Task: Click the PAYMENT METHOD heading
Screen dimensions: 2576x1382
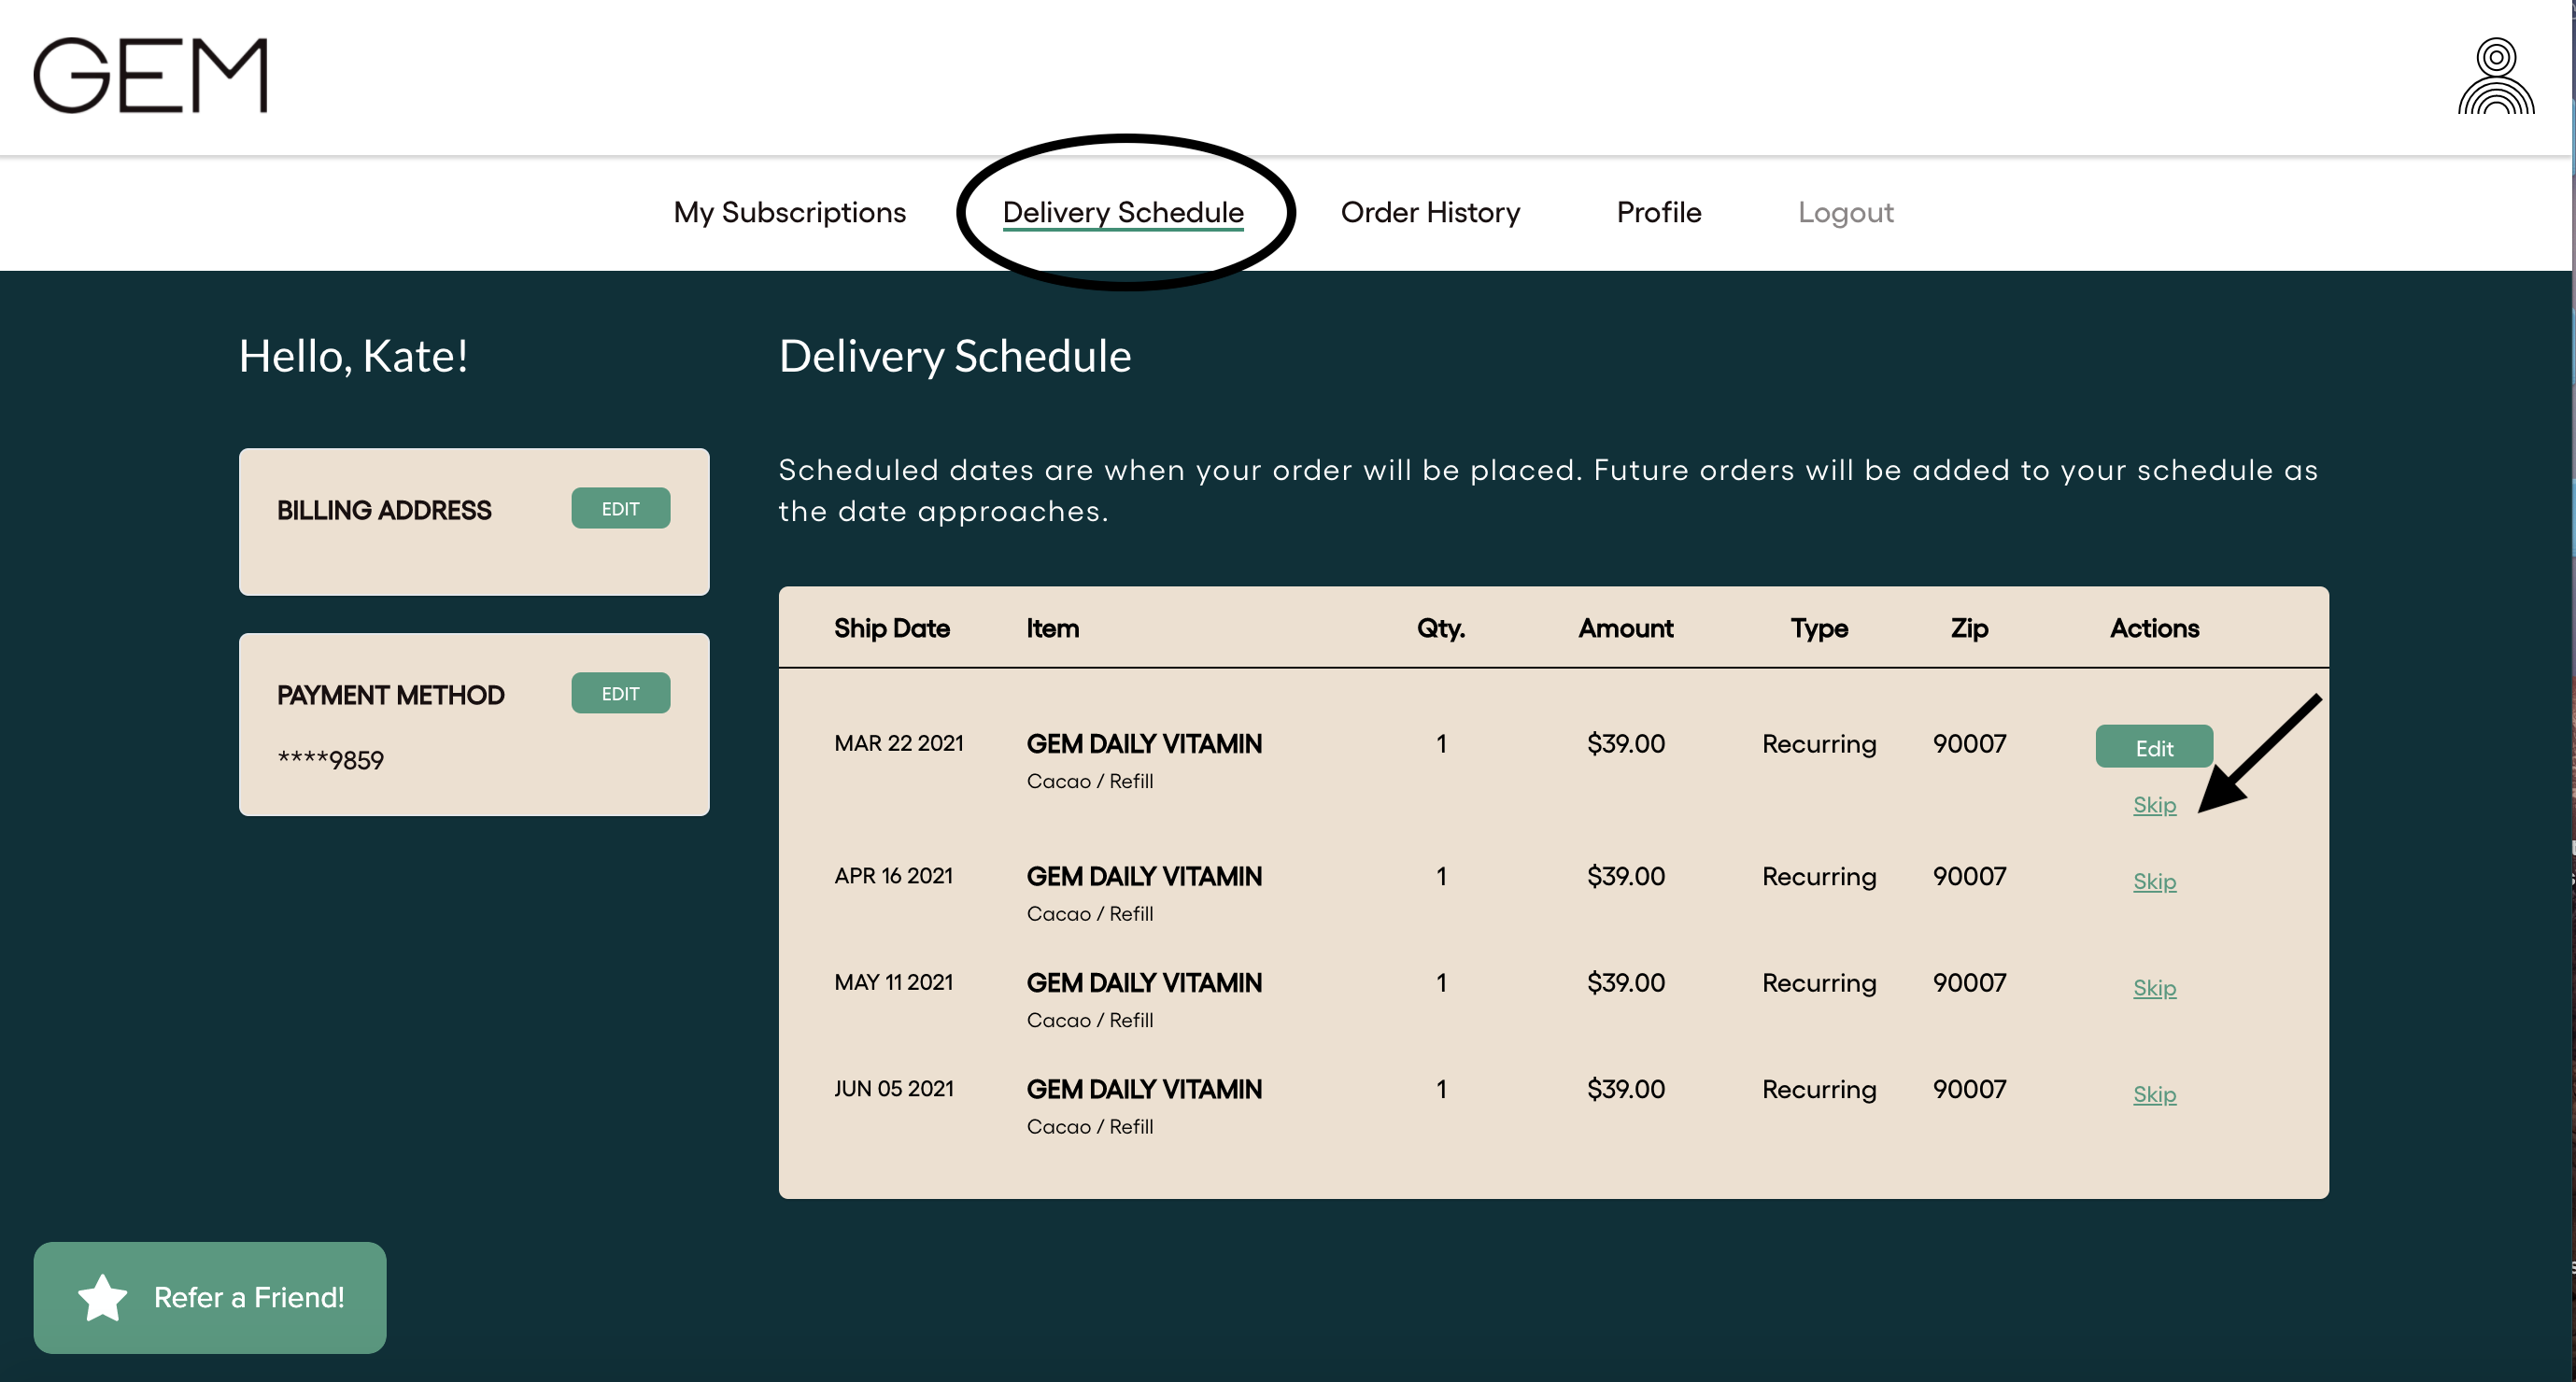Action: tap(390, 695)
